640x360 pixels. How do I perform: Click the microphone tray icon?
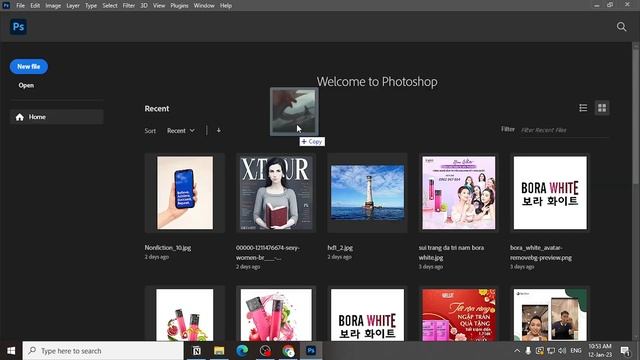[x=528, y=351]
